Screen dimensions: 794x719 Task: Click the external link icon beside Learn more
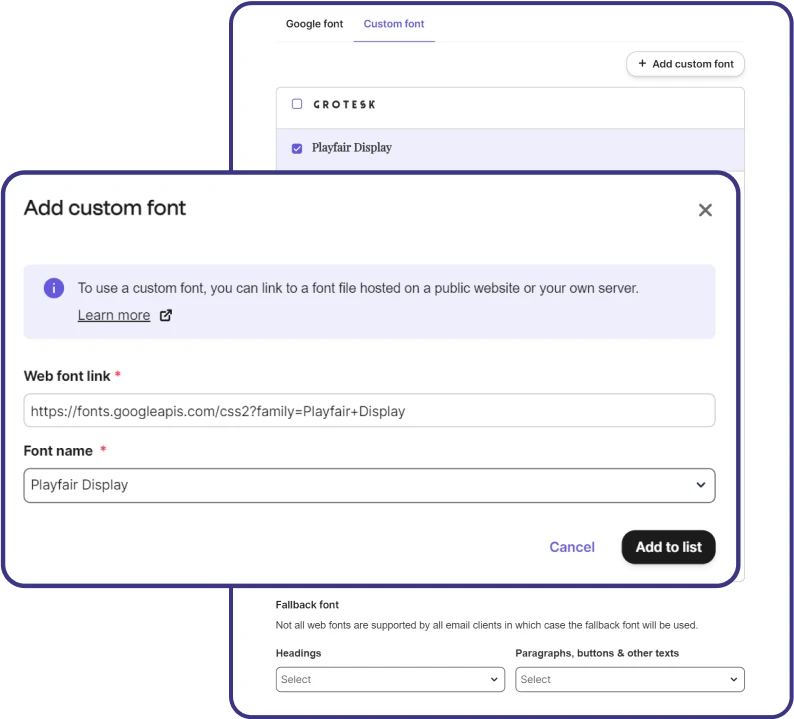(x=166, y=315)
